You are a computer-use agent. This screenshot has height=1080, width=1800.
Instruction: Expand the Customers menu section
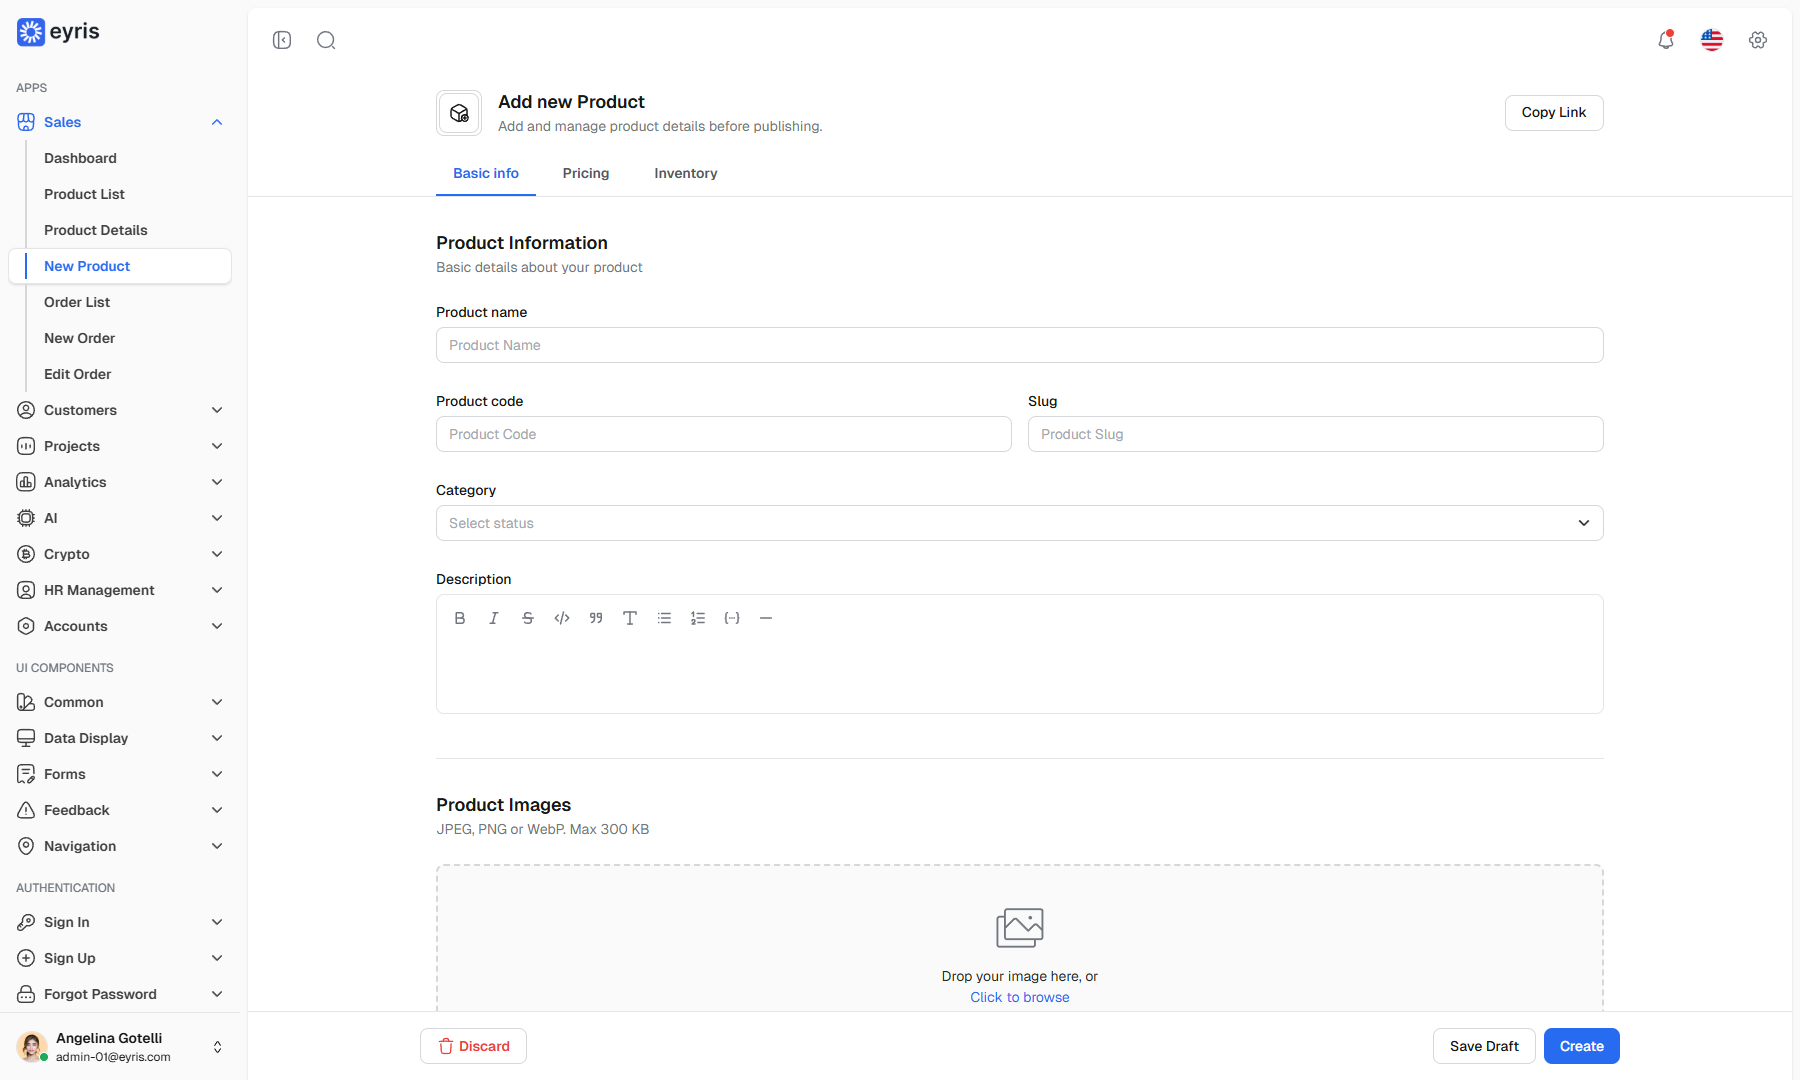120,410
